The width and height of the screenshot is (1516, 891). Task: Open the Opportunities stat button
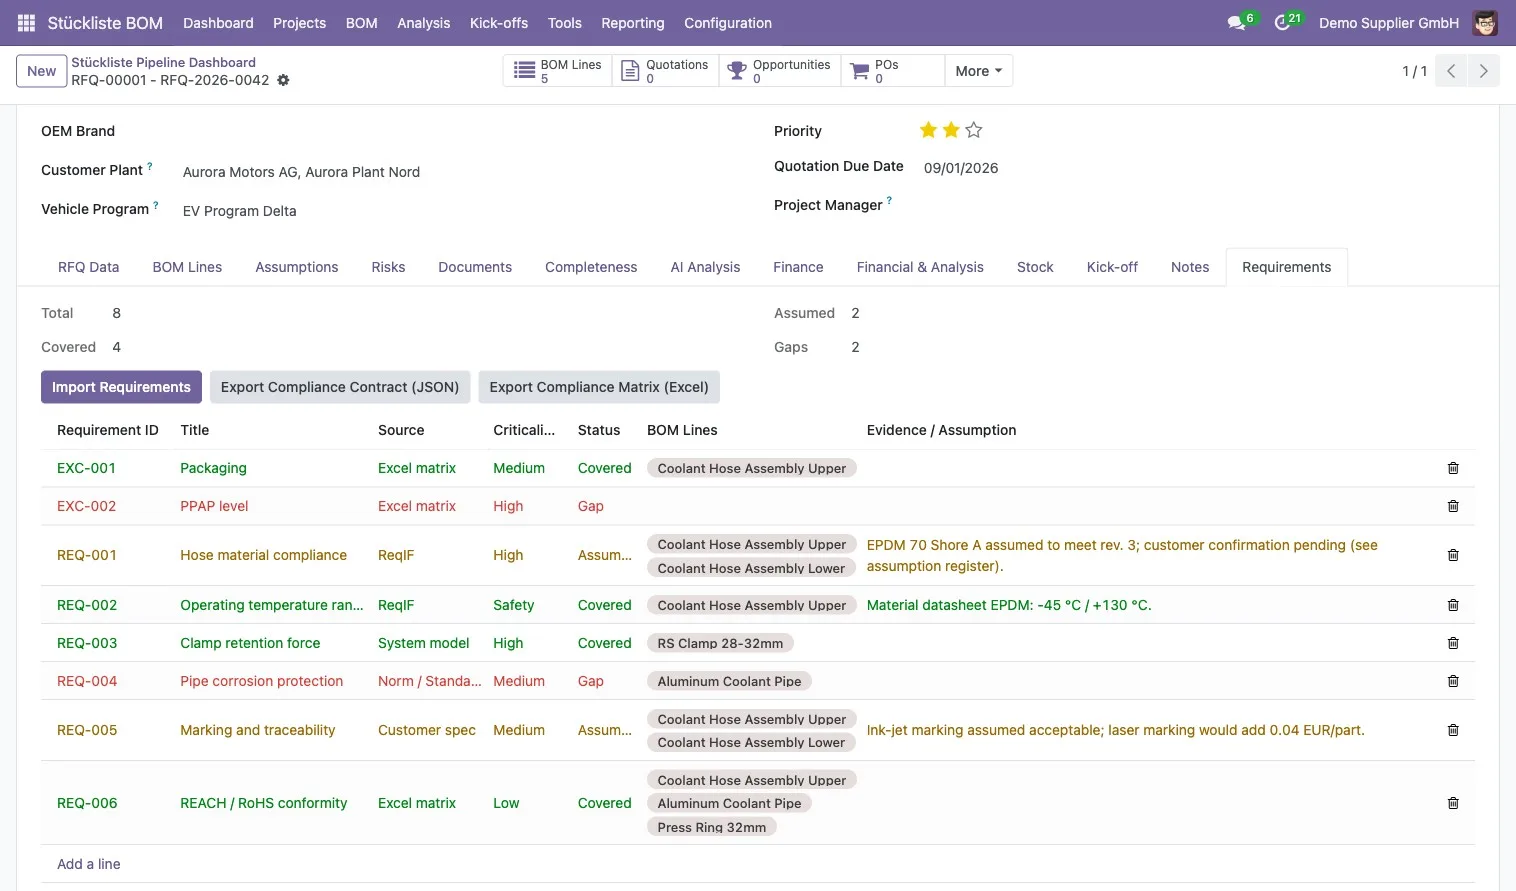point(780,71)
